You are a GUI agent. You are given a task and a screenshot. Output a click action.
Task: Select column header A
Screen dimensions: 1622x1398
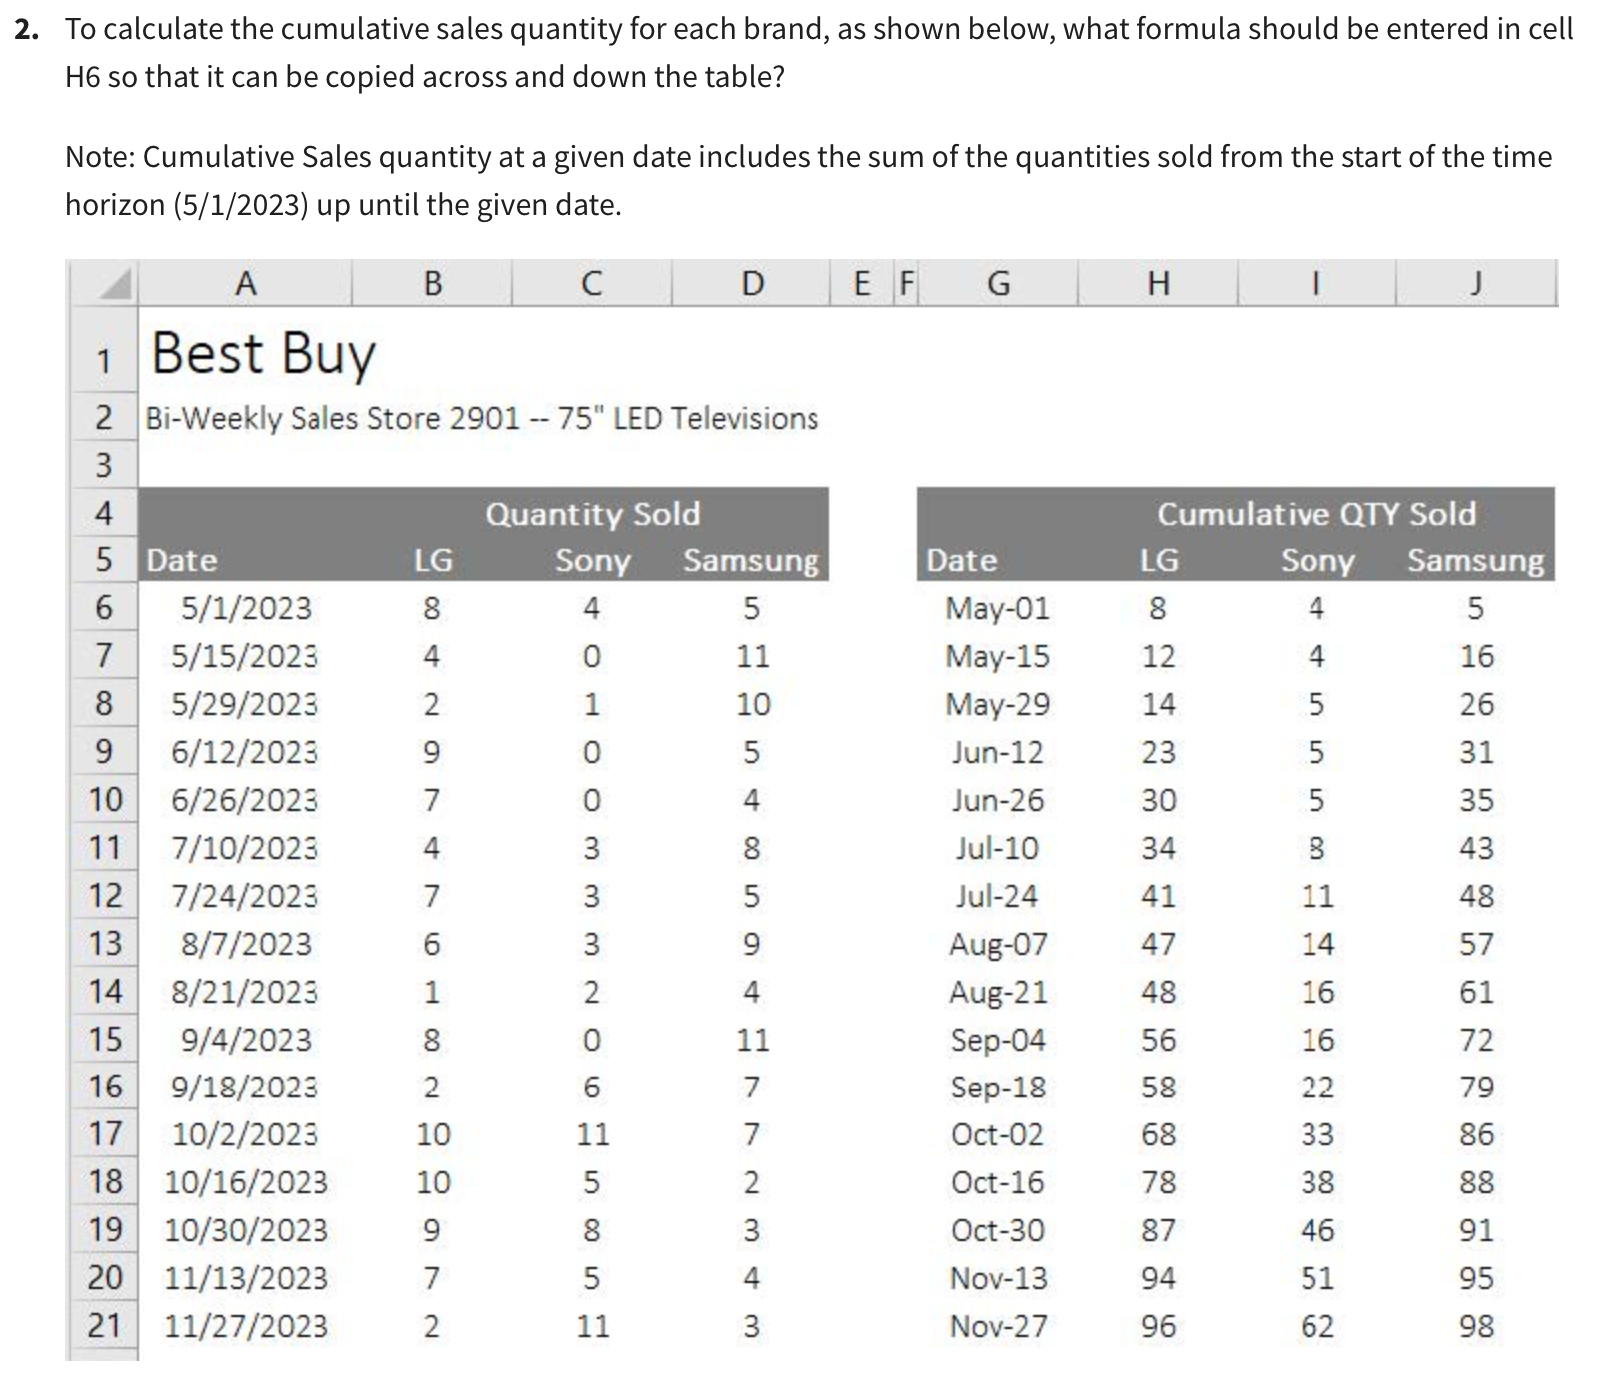244,285
